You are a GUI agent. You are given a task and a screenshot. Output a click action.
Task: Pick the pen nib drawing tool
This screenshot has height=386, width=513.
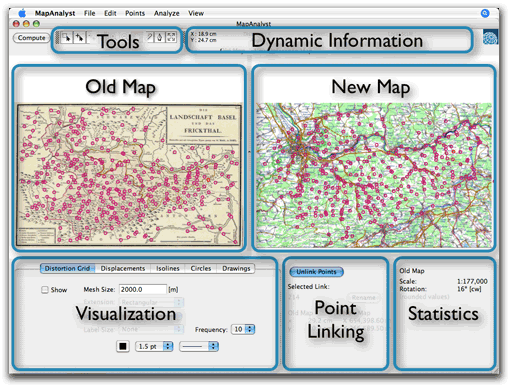pyautogui.click(x=160, y=37)
